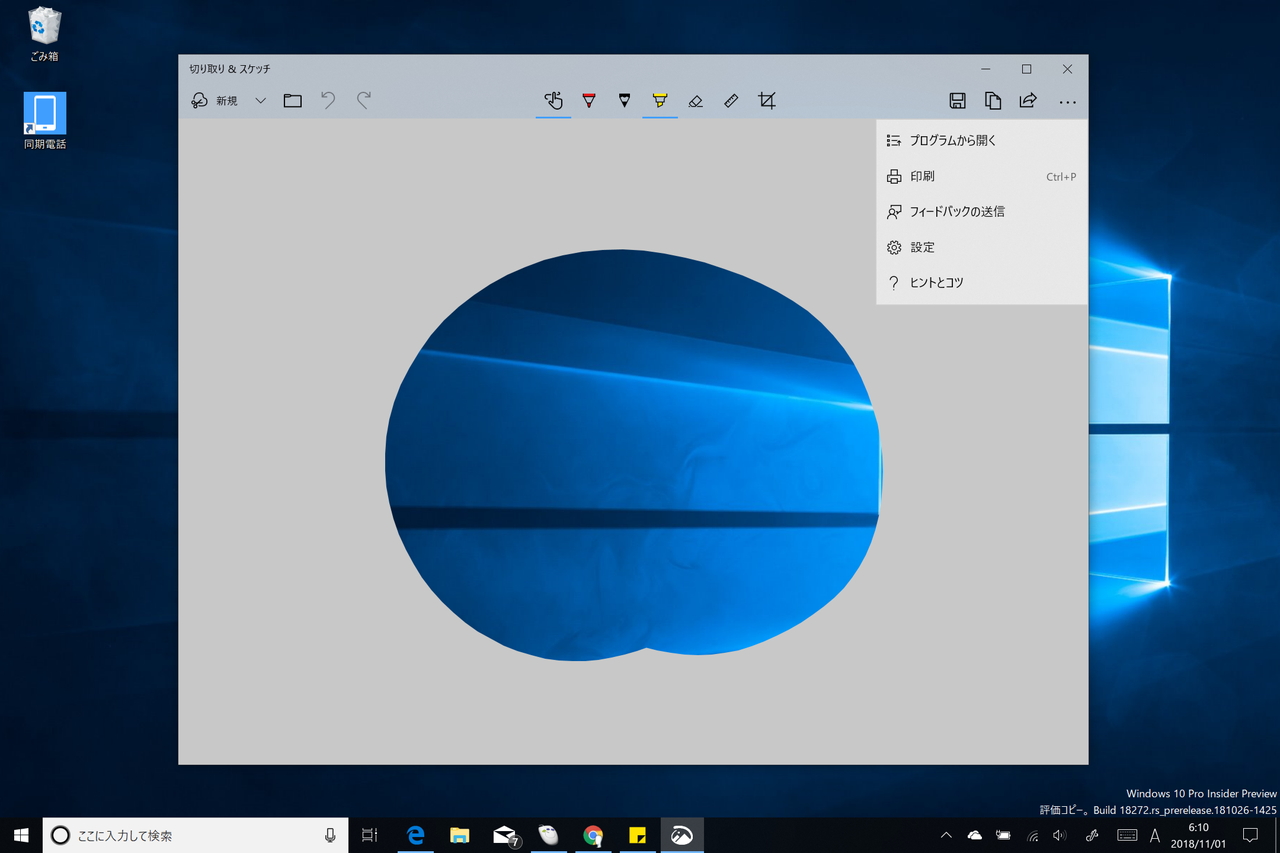
Task: Open ヒントとコツ from the menu
Action: [982, 283]
